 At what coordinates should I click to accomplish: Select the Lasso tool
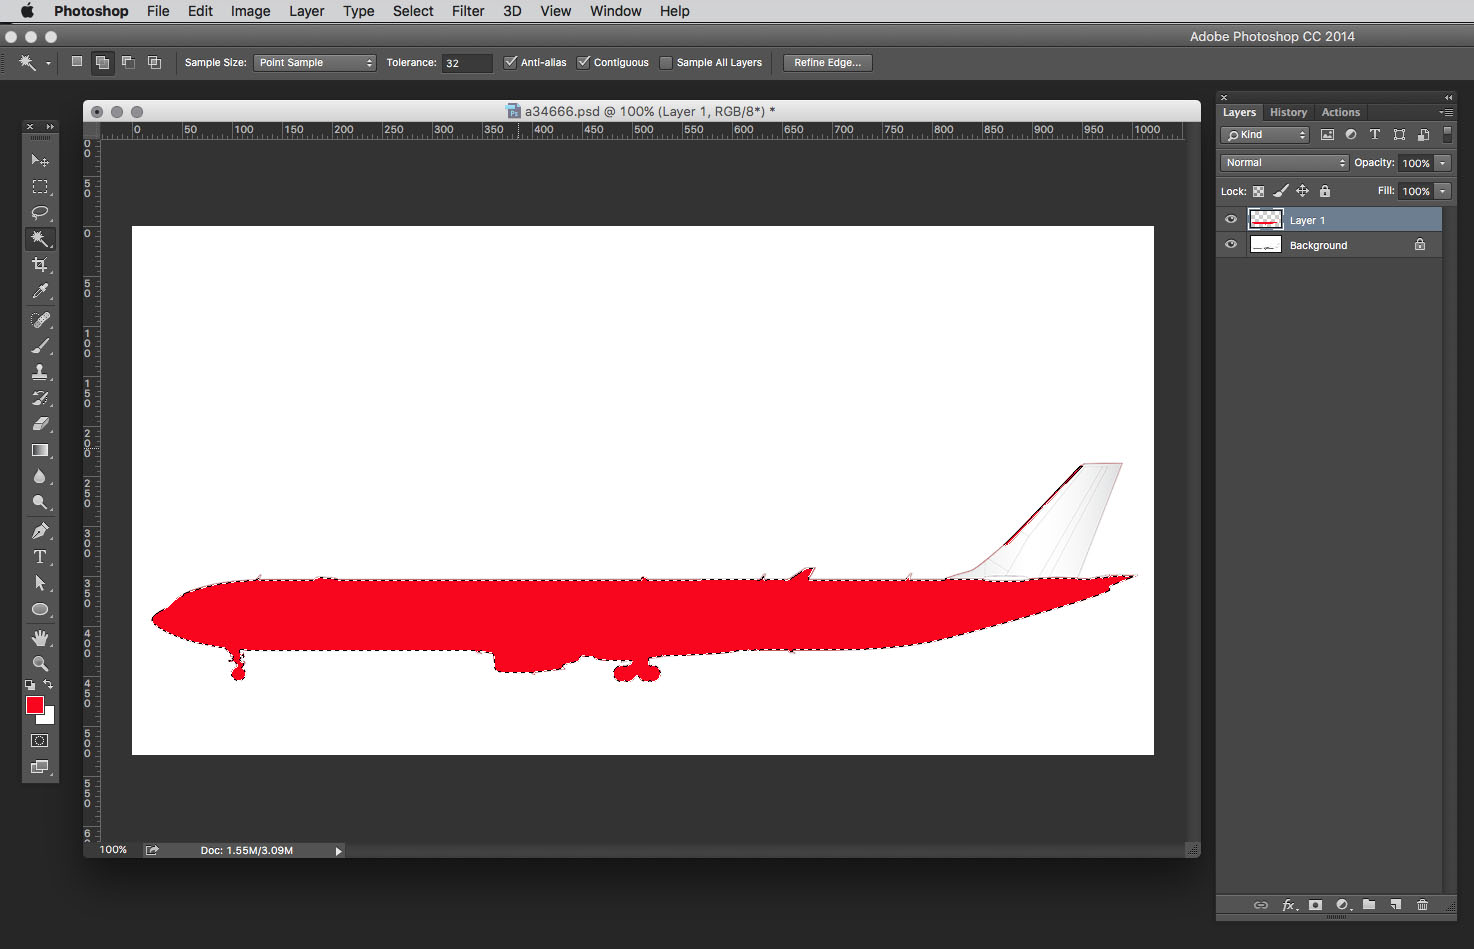pos(40,212)
